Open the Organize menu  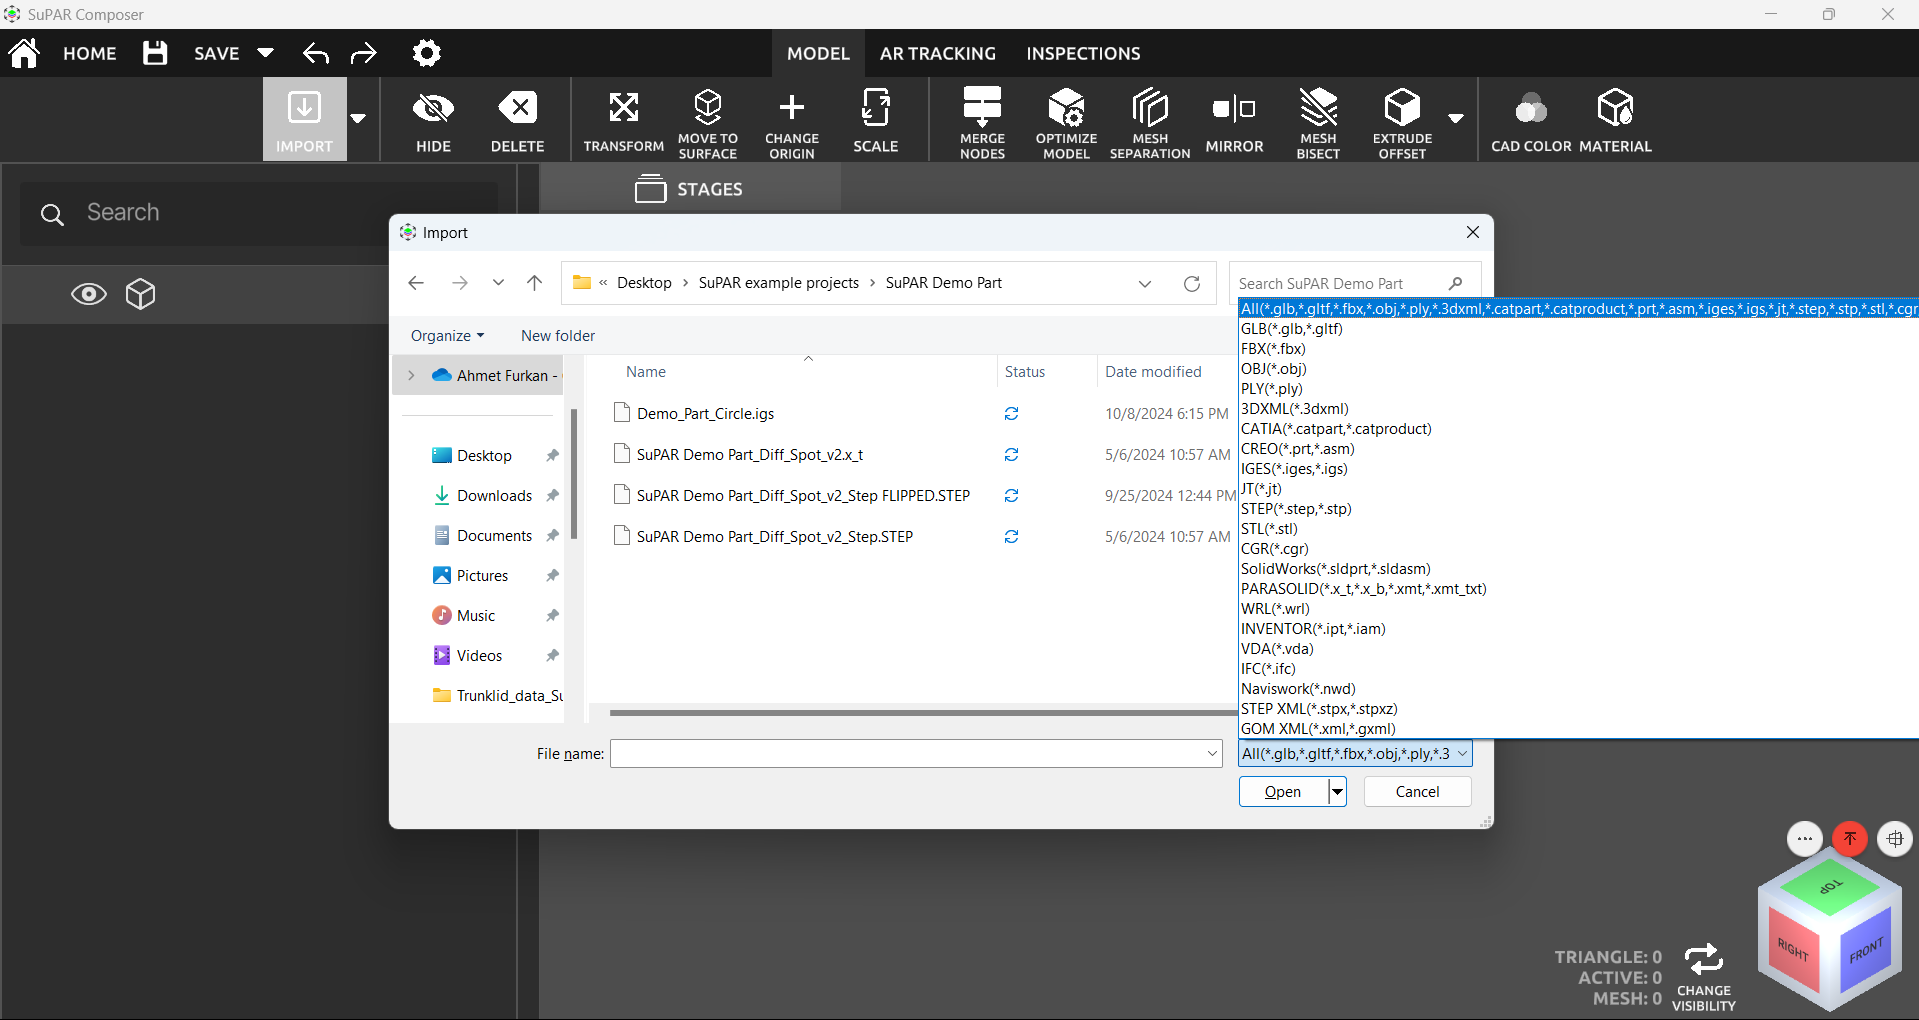pyautogui.click(x=448, y=336)
